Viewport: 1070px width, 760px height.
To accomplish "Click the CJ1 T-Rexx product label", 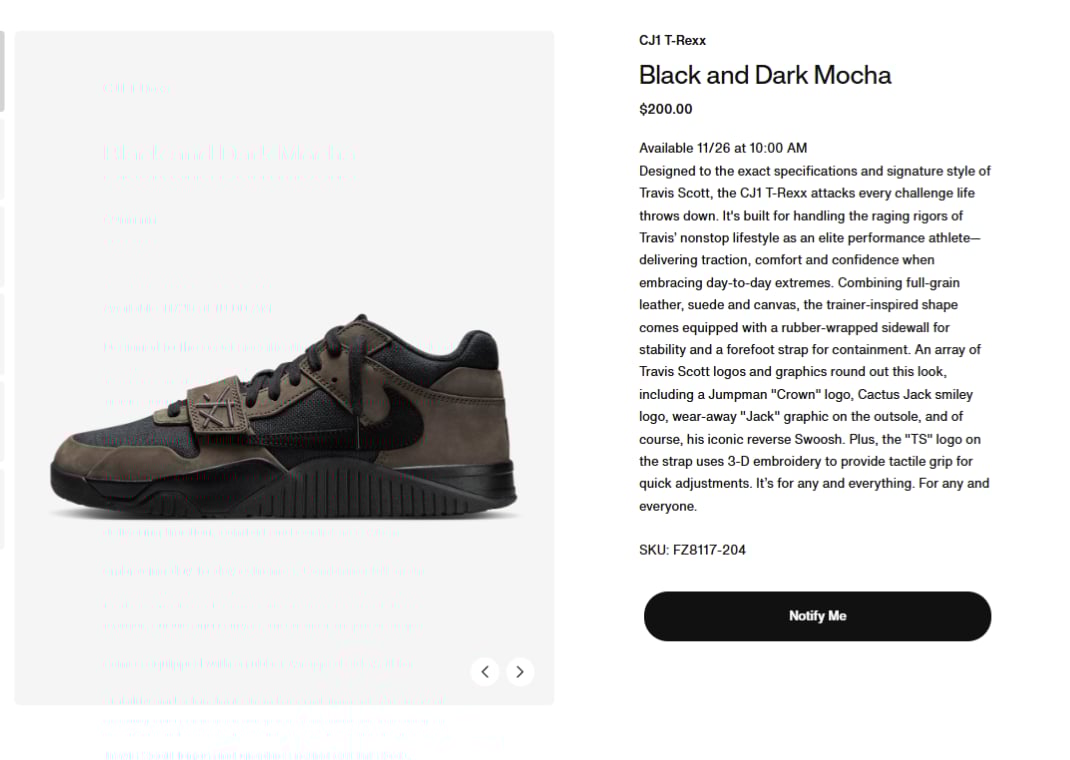I will point(672,41).
